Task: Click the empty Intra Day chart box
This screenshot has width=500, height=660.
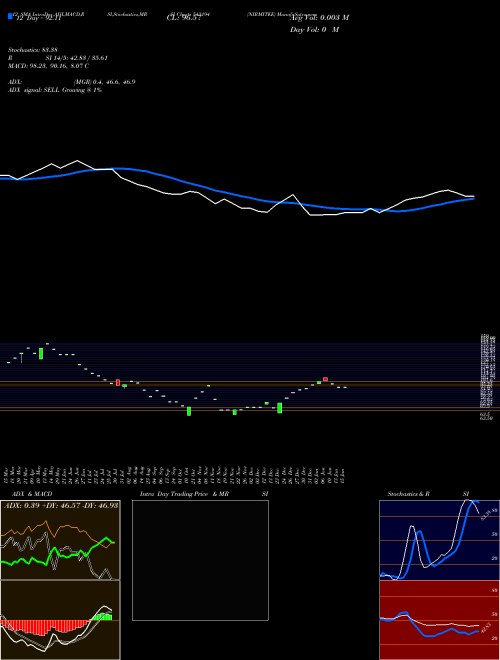Action: coord(200,560)
